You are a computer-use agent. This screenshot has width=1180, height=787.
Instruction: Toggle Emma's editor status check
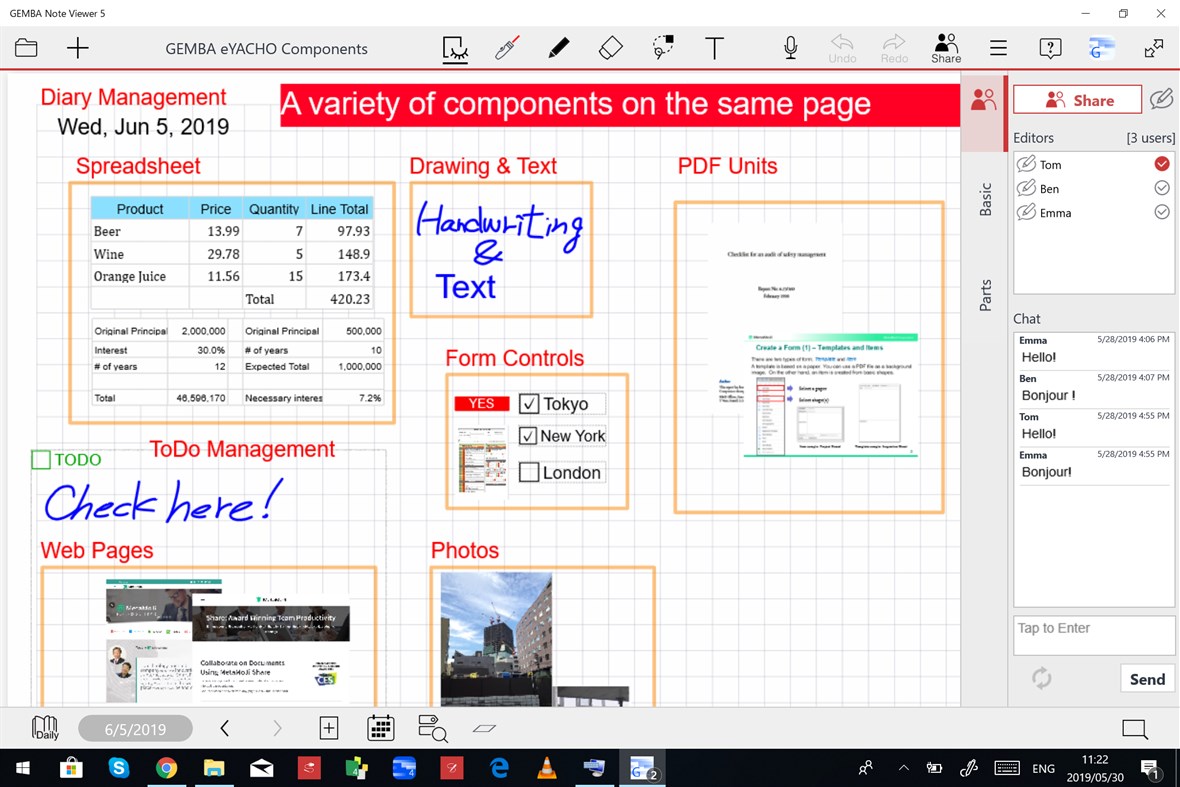tap(1161, 212)
